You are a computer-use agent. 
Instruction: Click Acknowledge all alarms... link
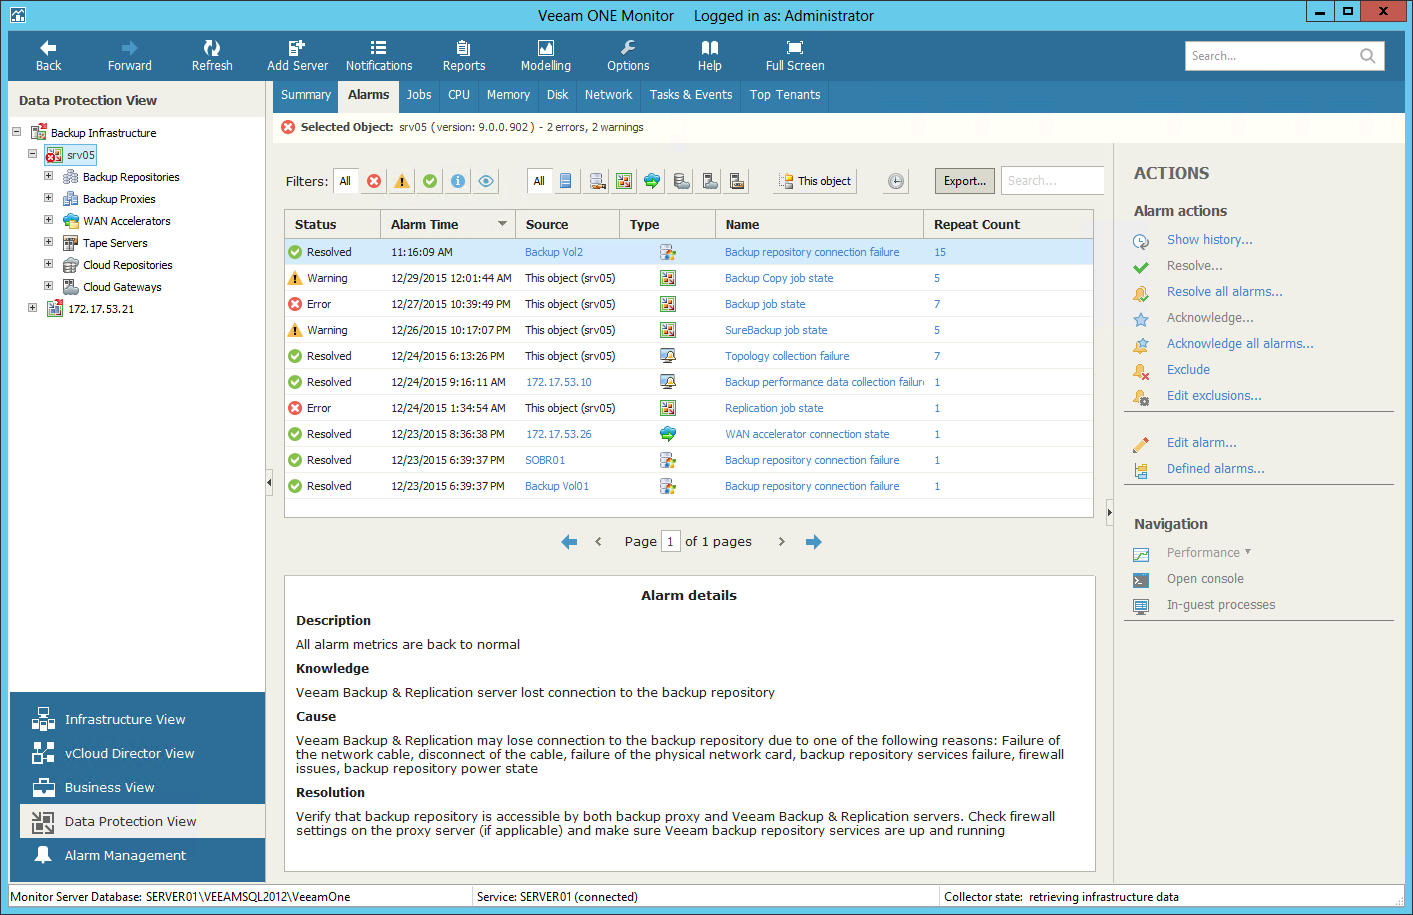pyautogui.click(x=1240, y=344)
